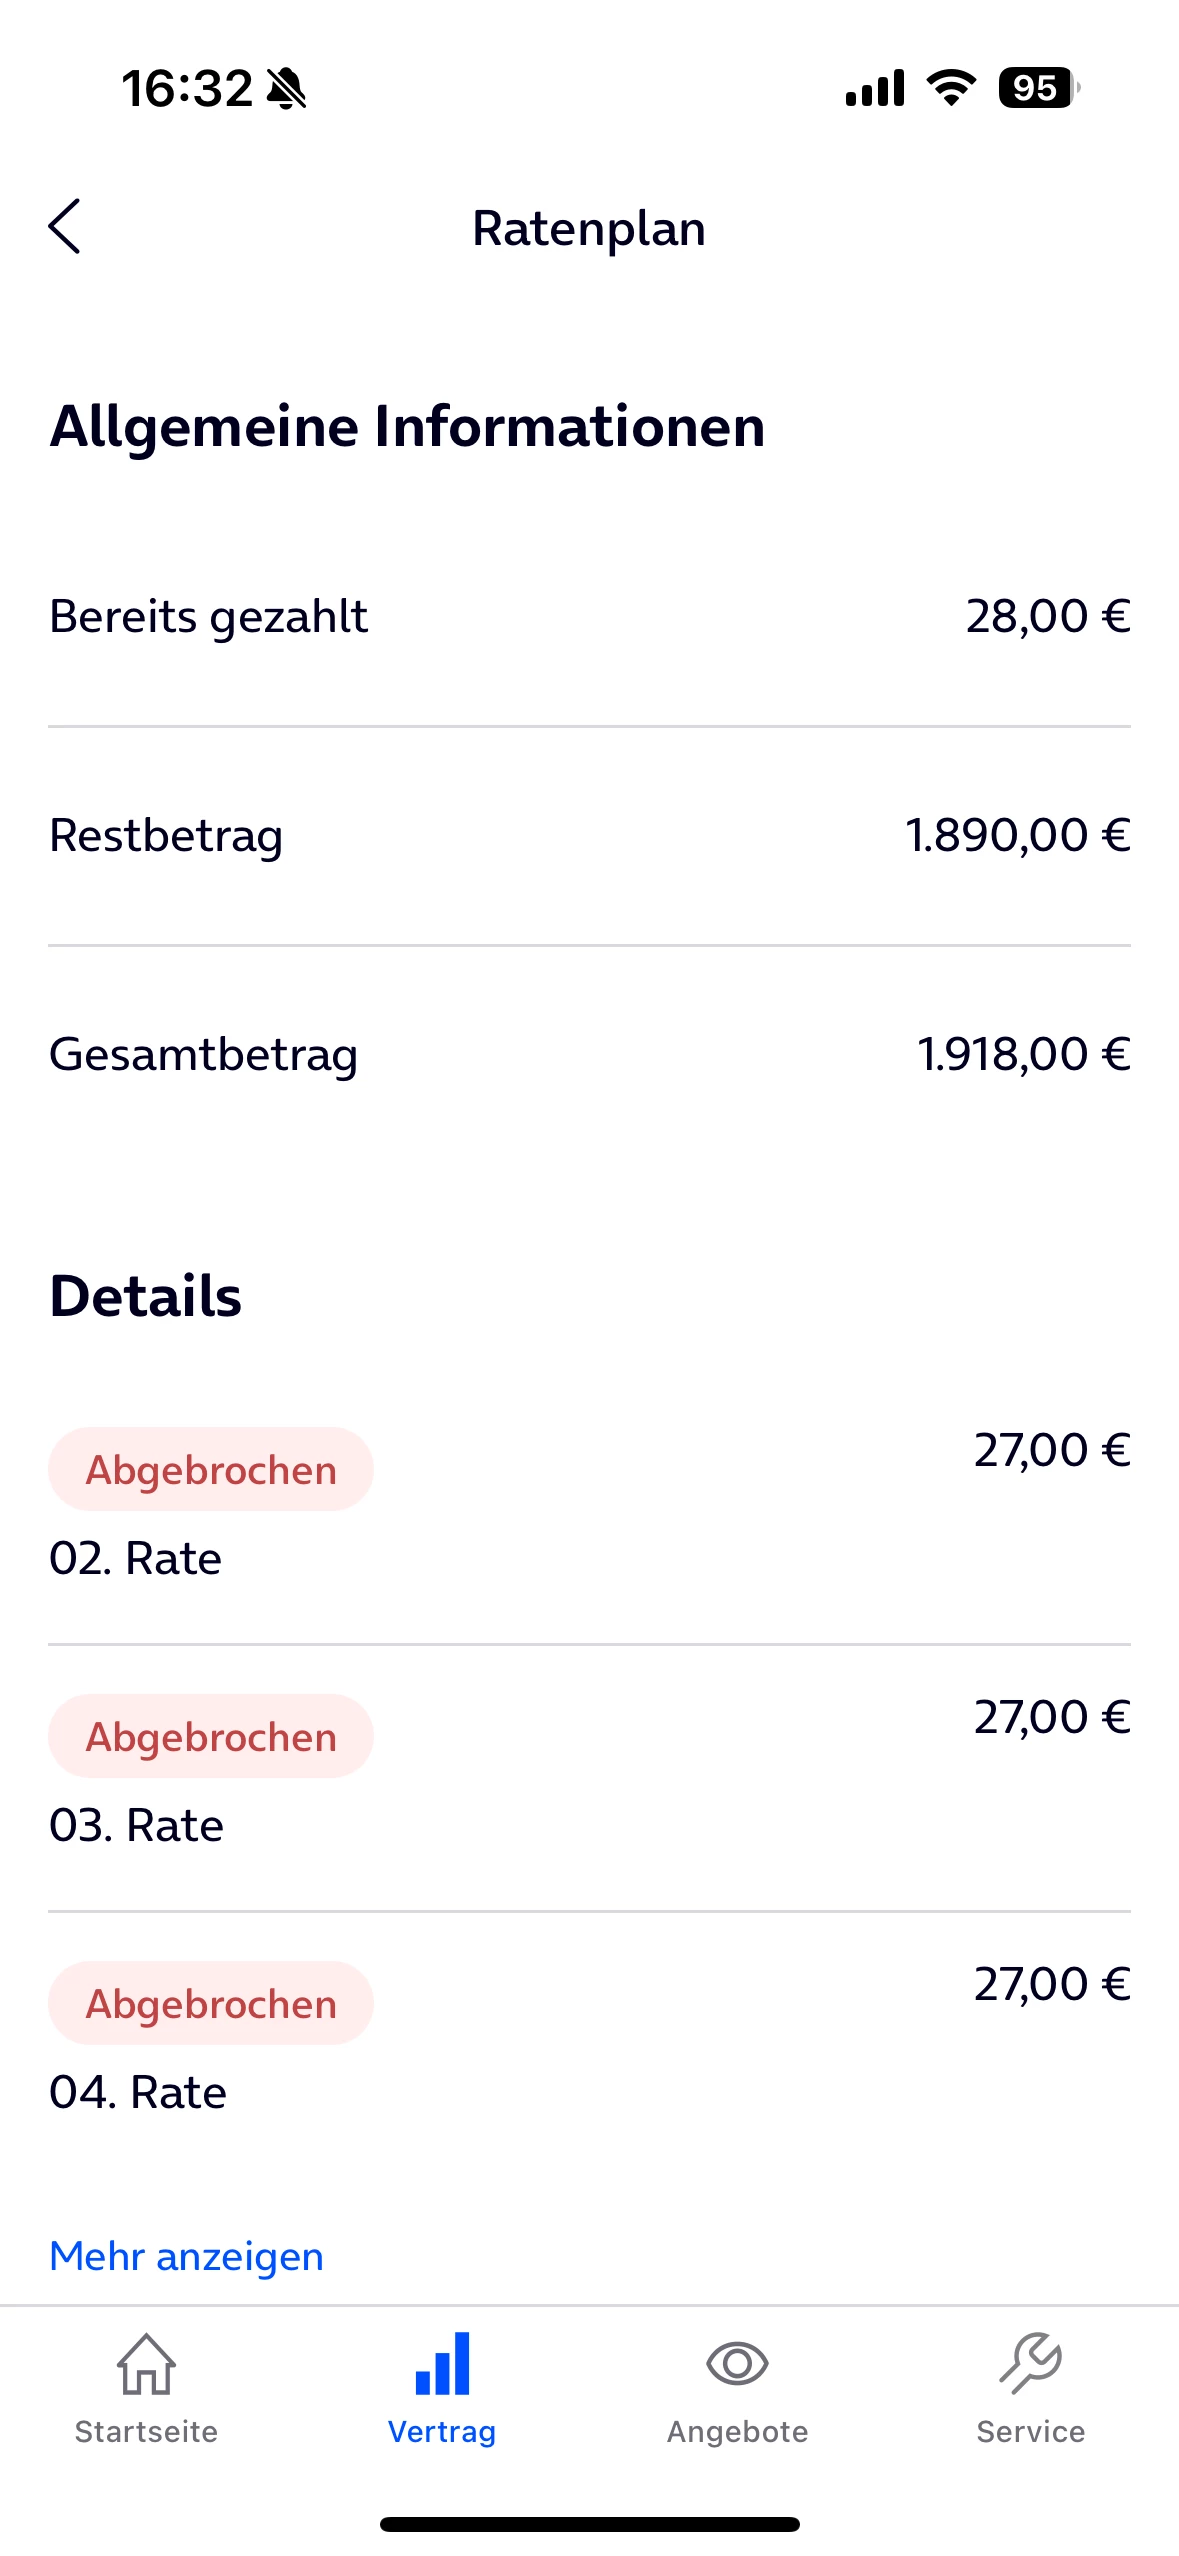Tap the cellular signal bars icon
The width and height of the screenshot is (1179, 2556).
coord(875,88)
